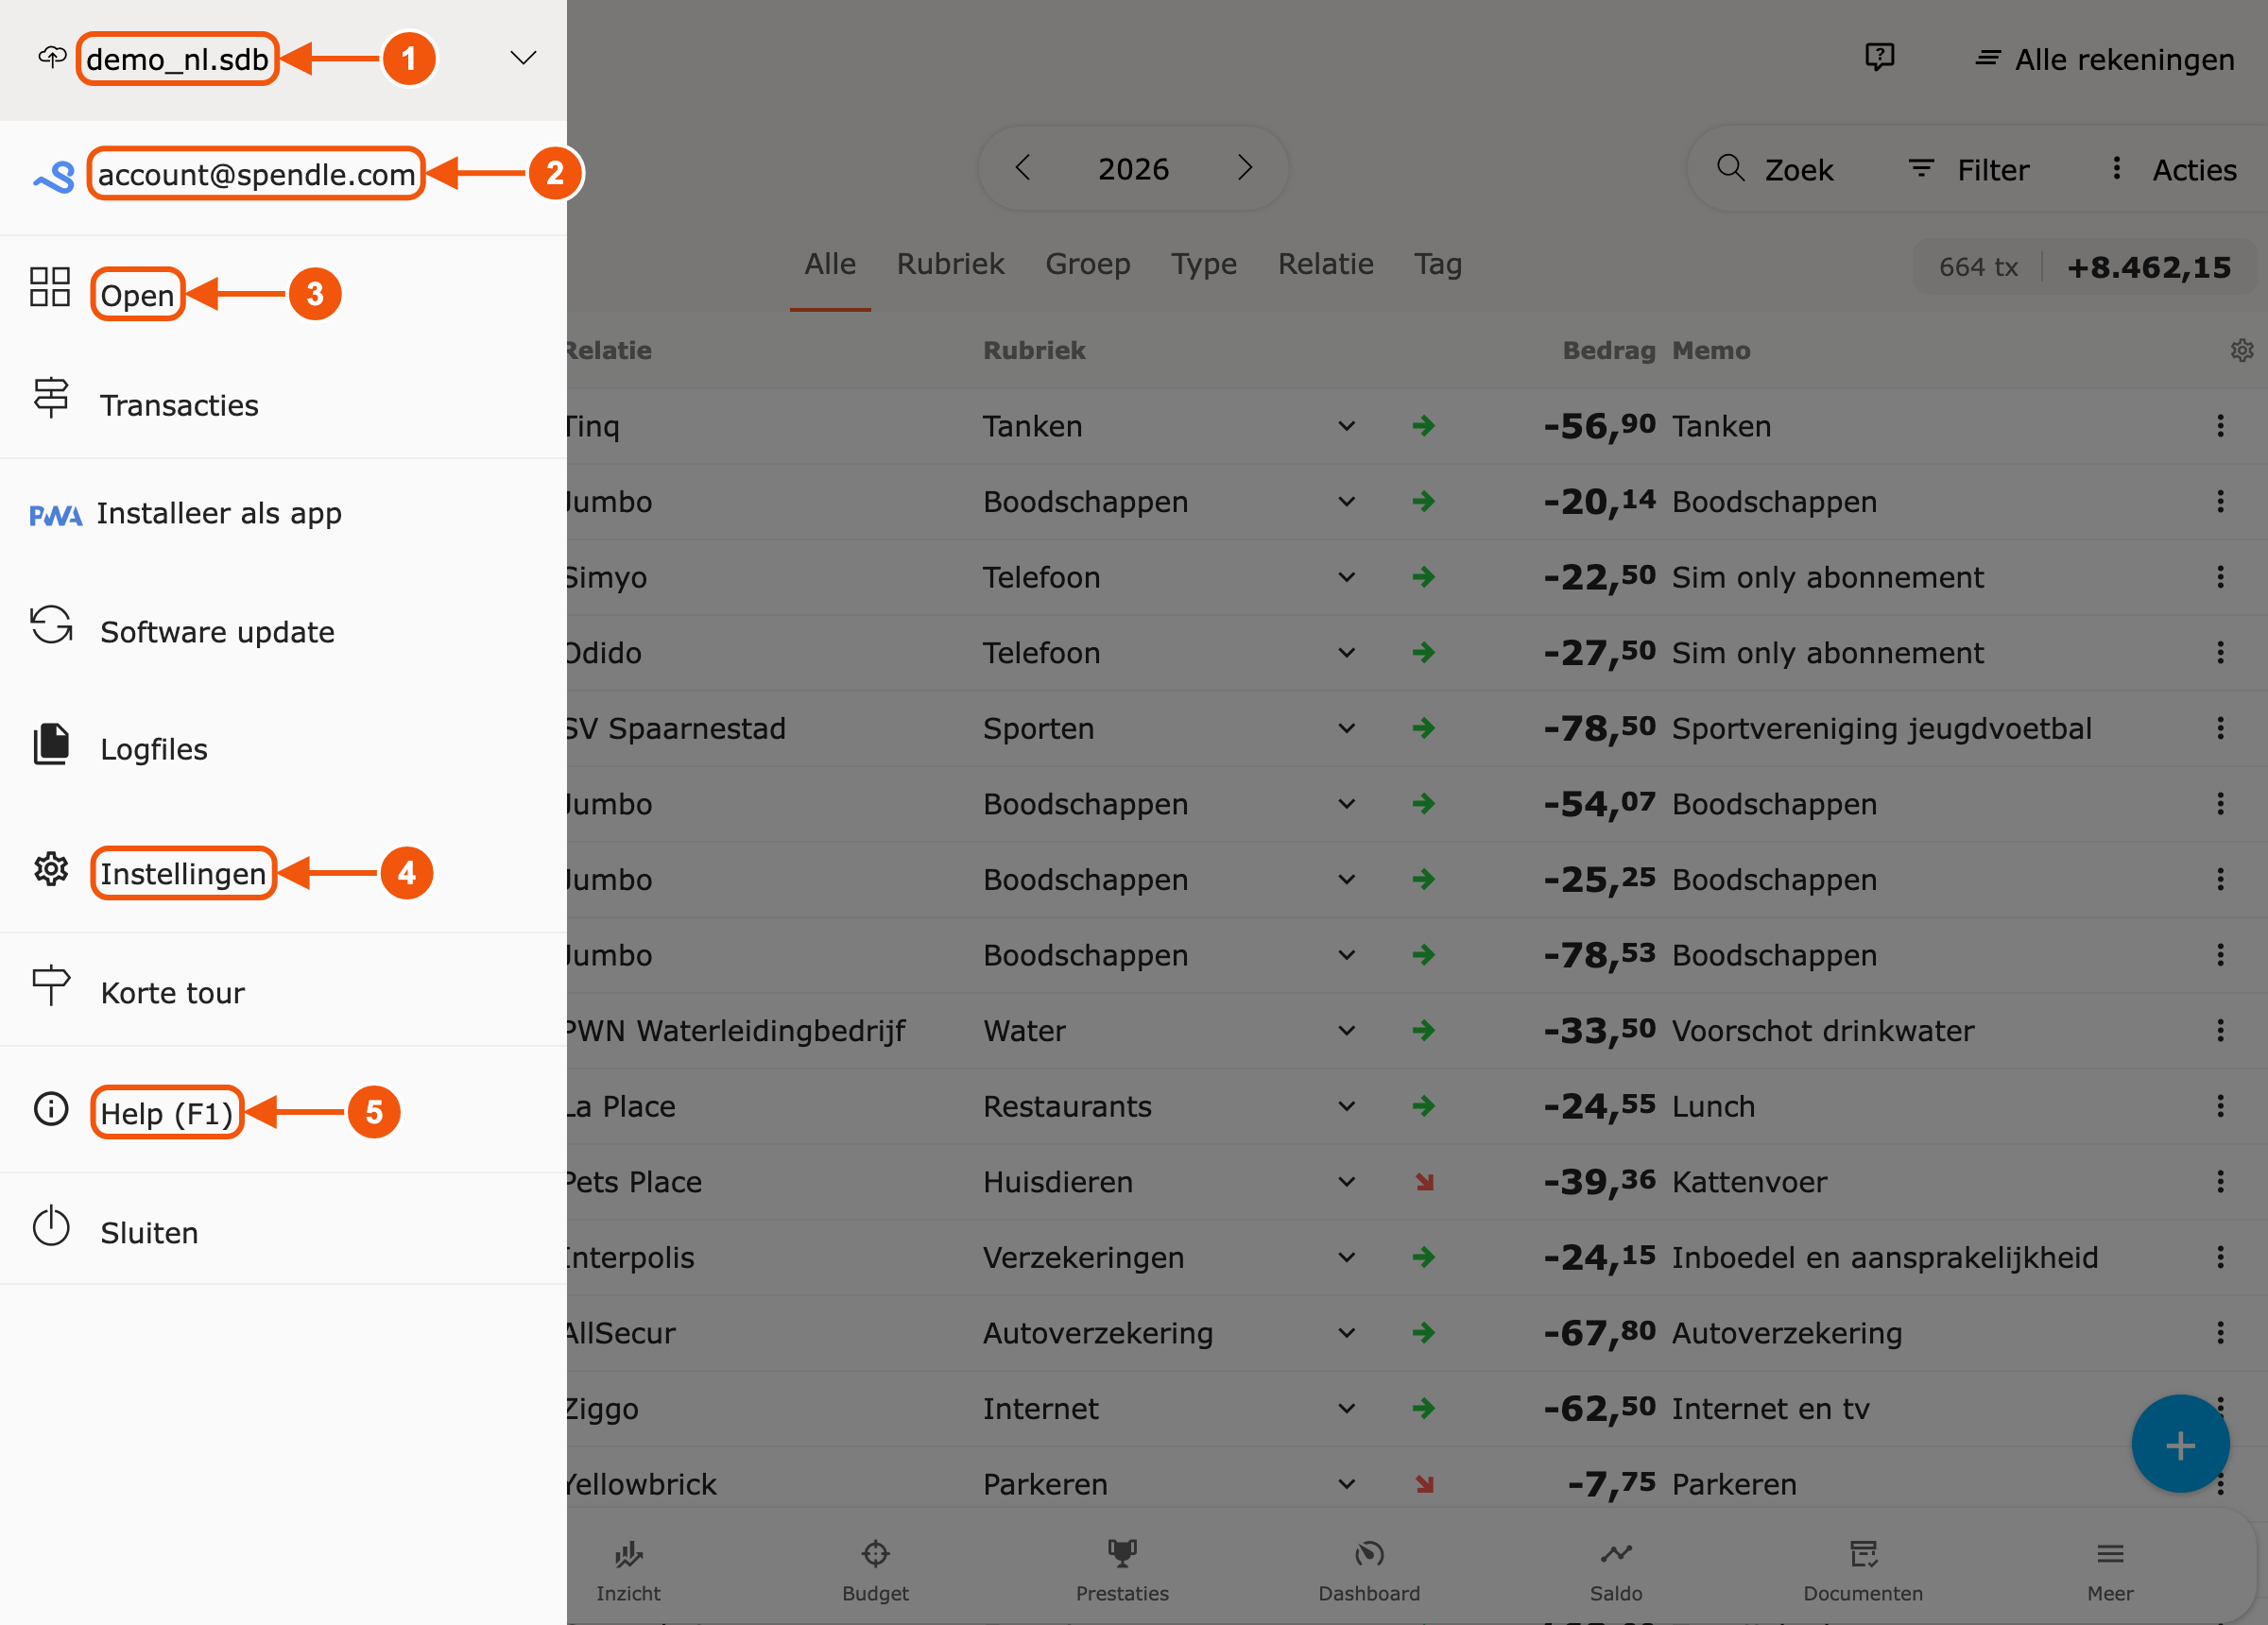Click the Software update refresh icon
This screenshot has height=1625, width=2268.
coord(51,625)
